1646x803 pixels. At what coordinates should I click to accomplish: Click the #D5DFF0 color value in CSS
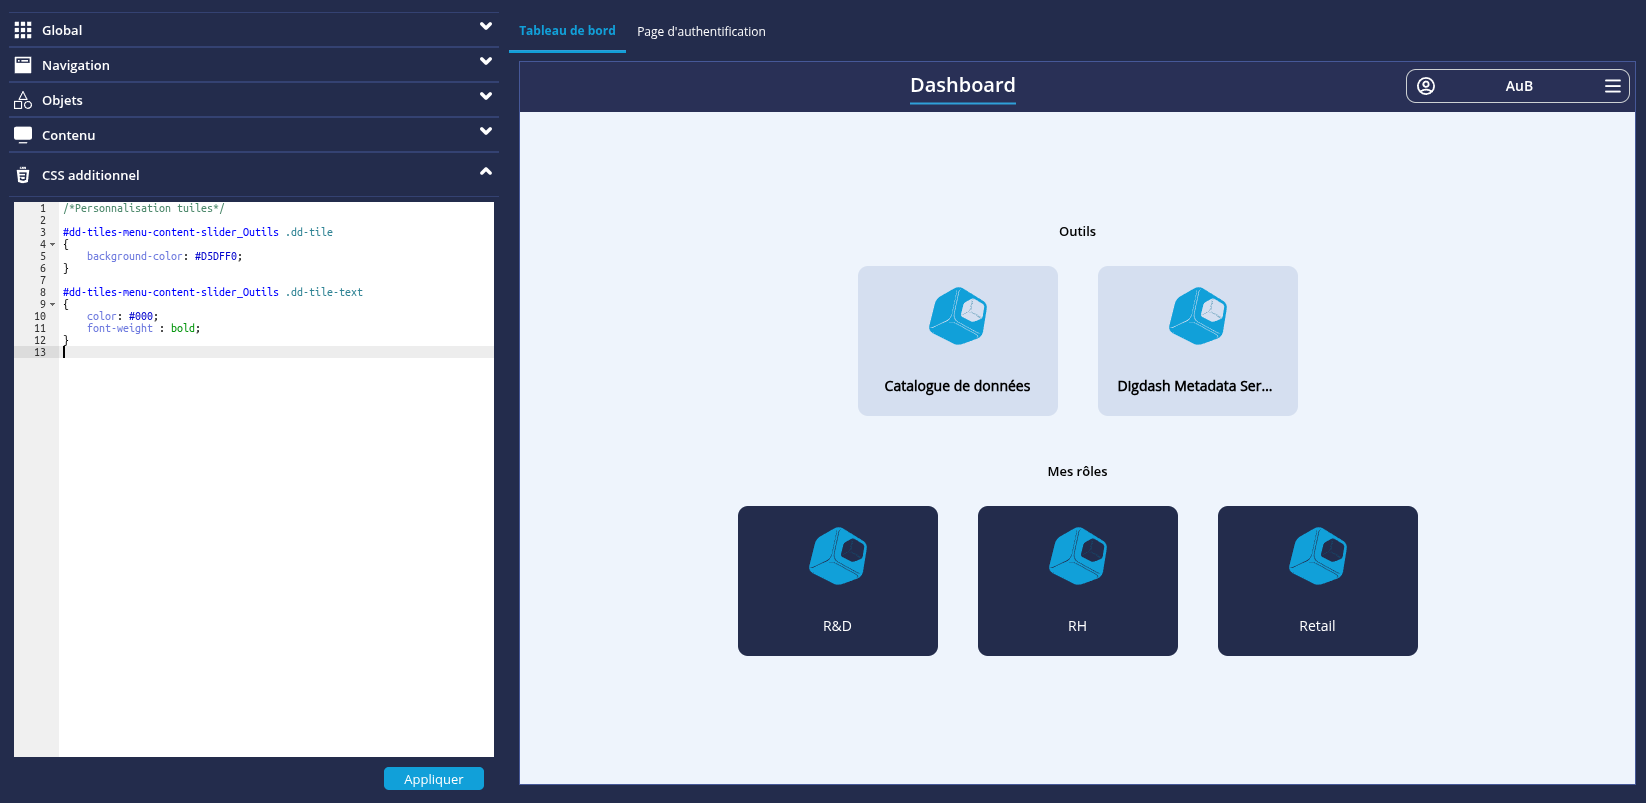[216, 257]
